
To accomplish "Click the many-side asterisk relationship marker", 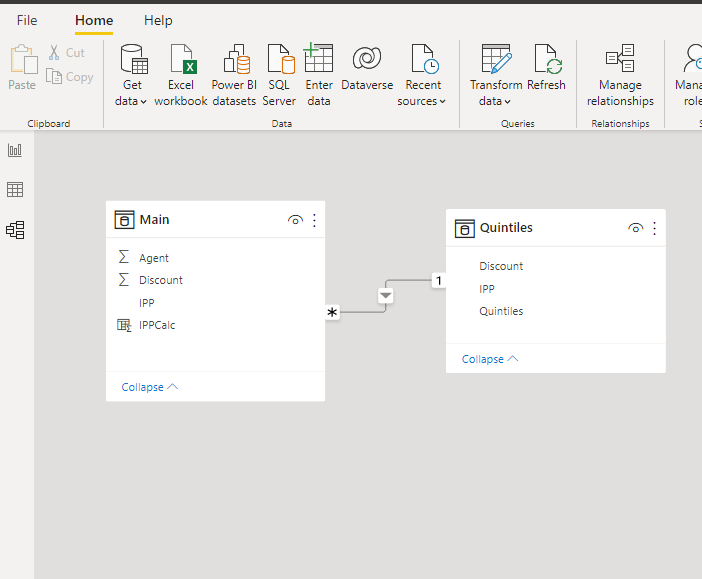I will tap(332, 312).
